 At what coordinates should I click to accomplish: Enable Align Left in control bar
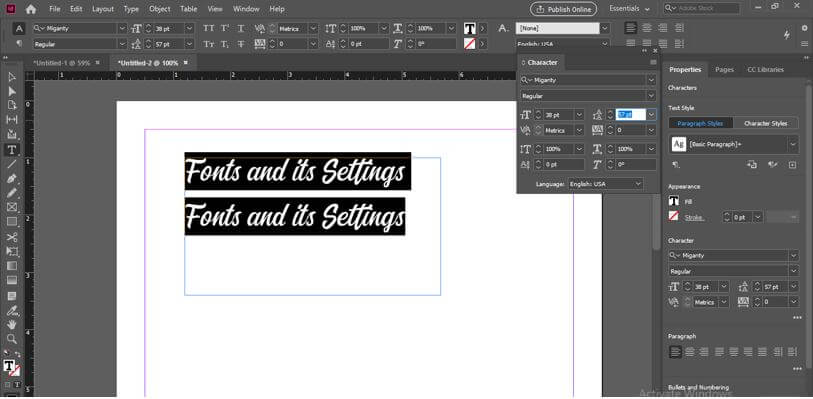tap(631, 28)
